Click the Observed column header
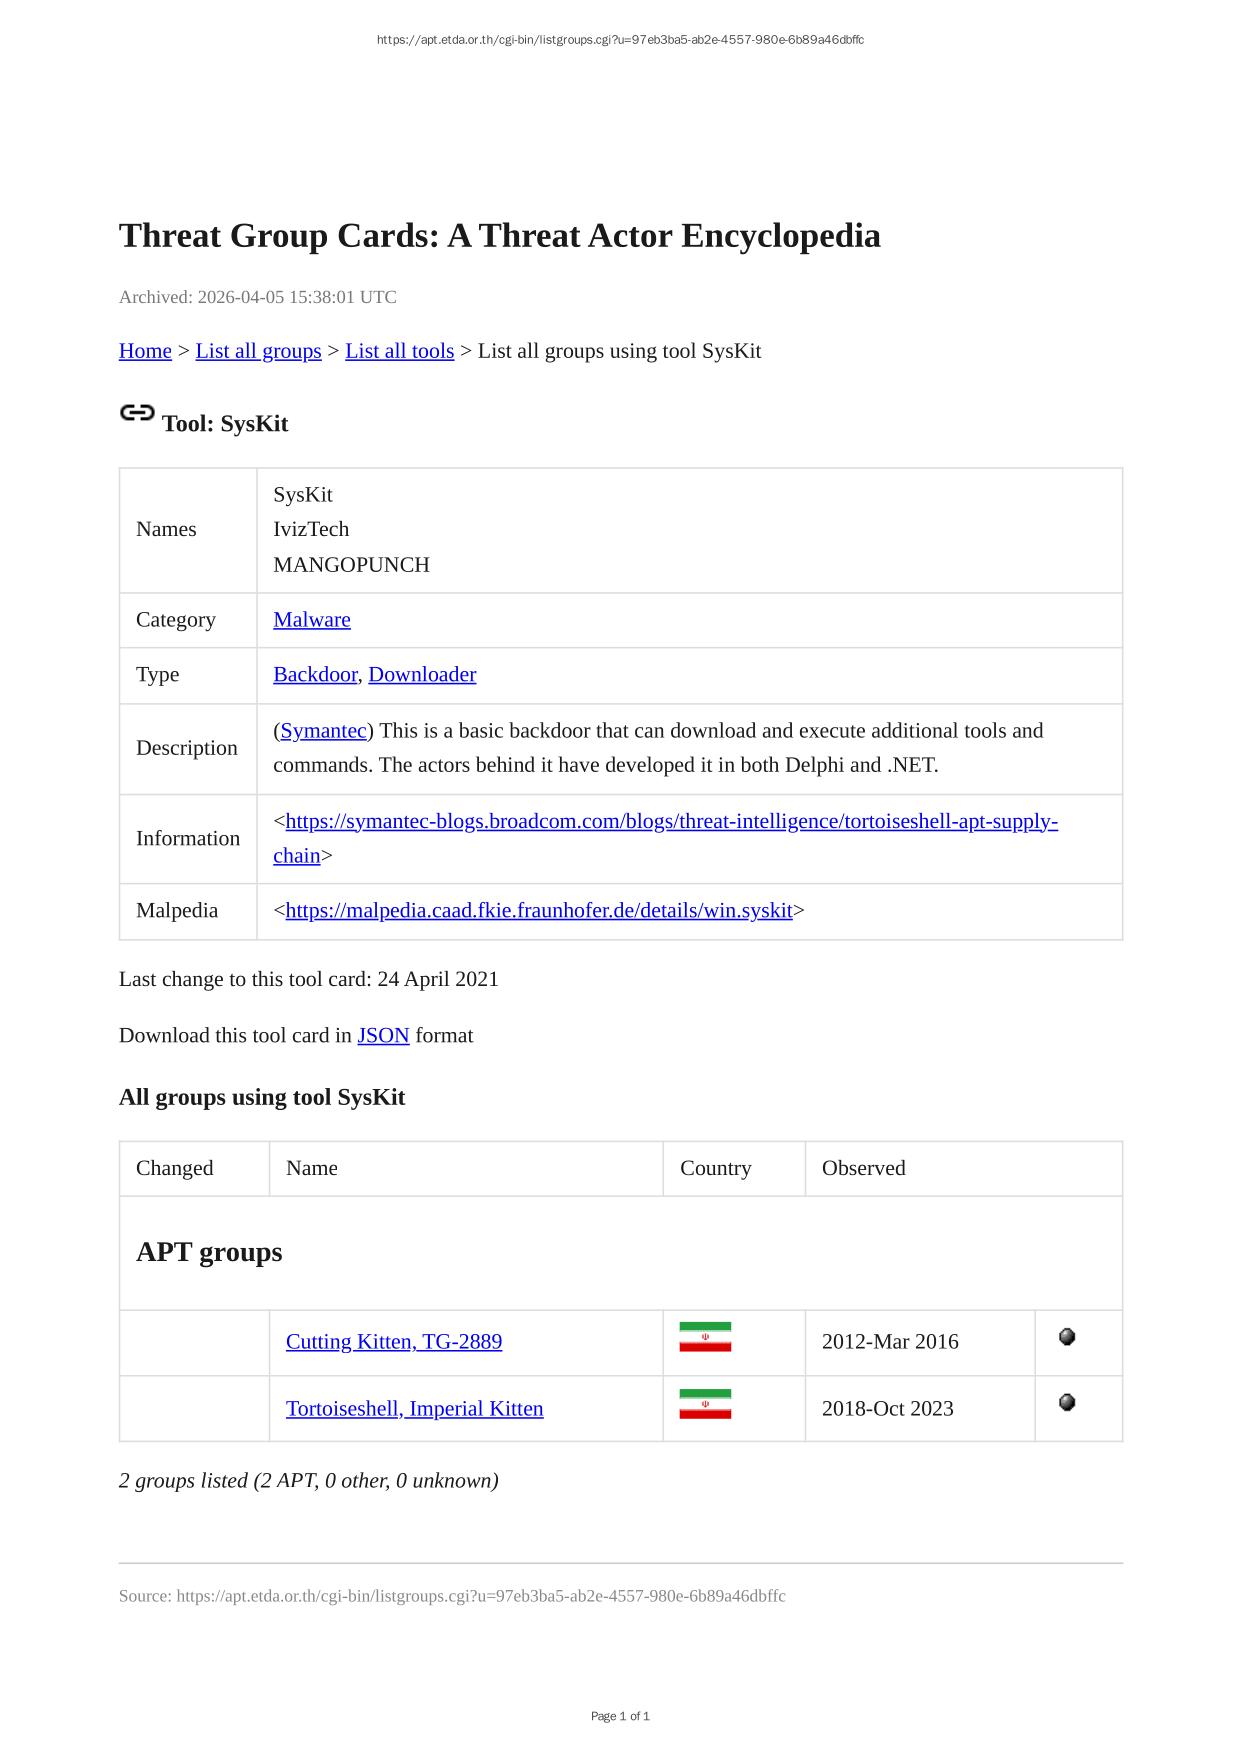The height and width of the screenshot is (1756, 1242). pyautogui.click(x=863, y=1169)
